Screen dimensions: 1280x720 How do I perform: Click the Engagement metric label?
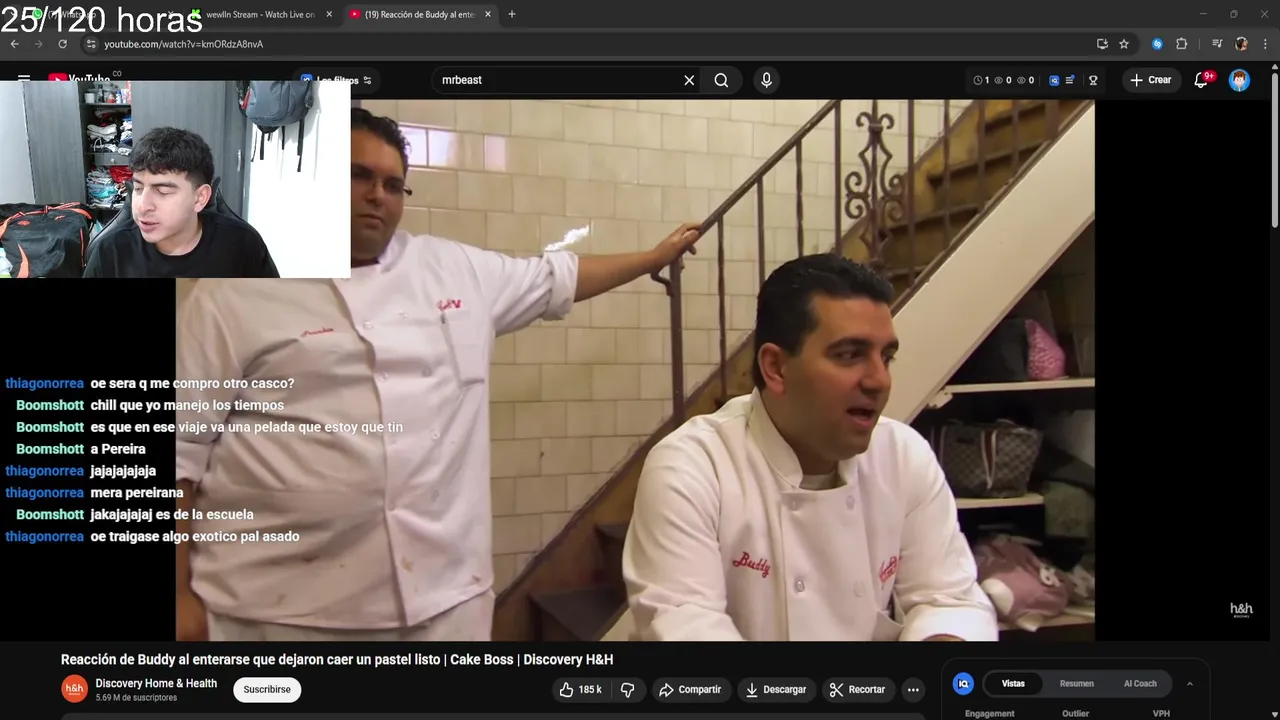[990, 714]
